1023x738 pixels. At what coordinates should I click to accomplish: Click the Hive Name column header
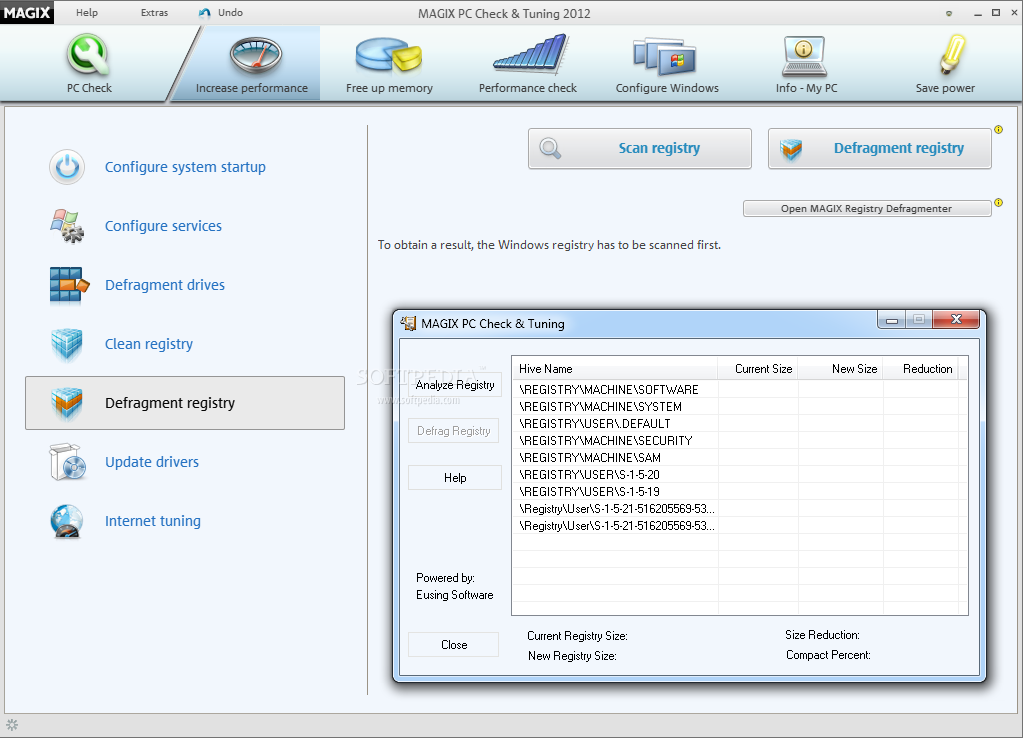[x=615, y=369]
